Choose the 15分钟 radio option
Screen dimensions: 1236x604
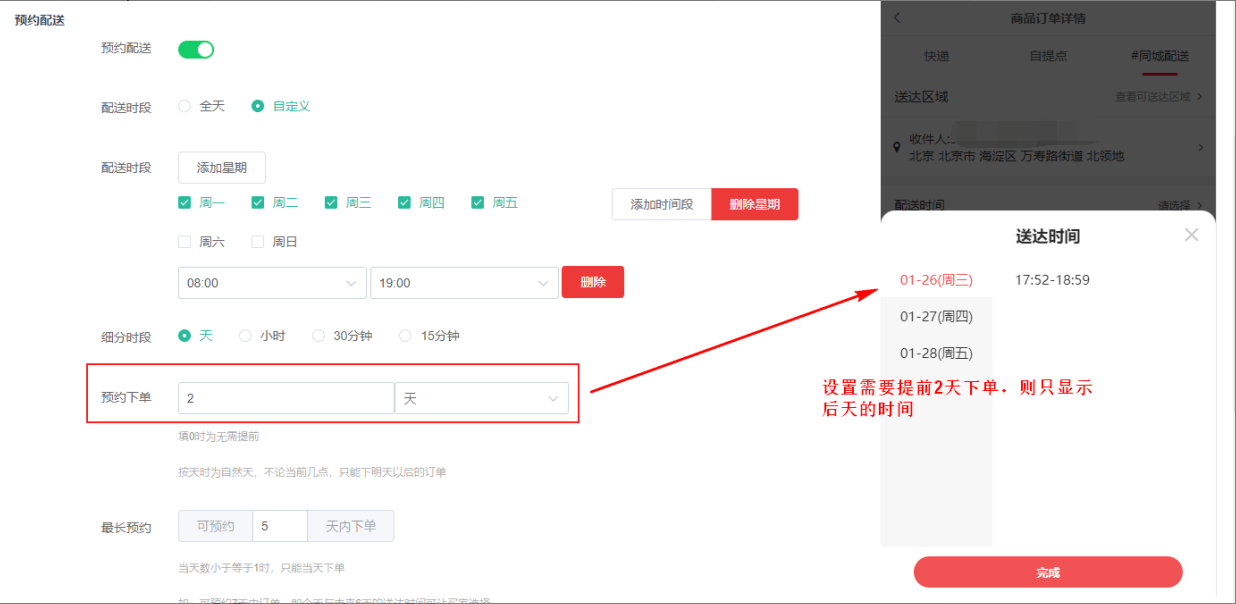(406, 336)
